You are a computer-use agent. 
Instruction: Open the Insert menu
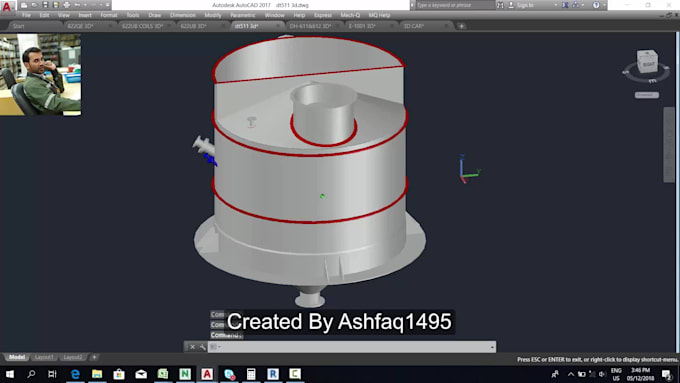(x=85, y=15)
